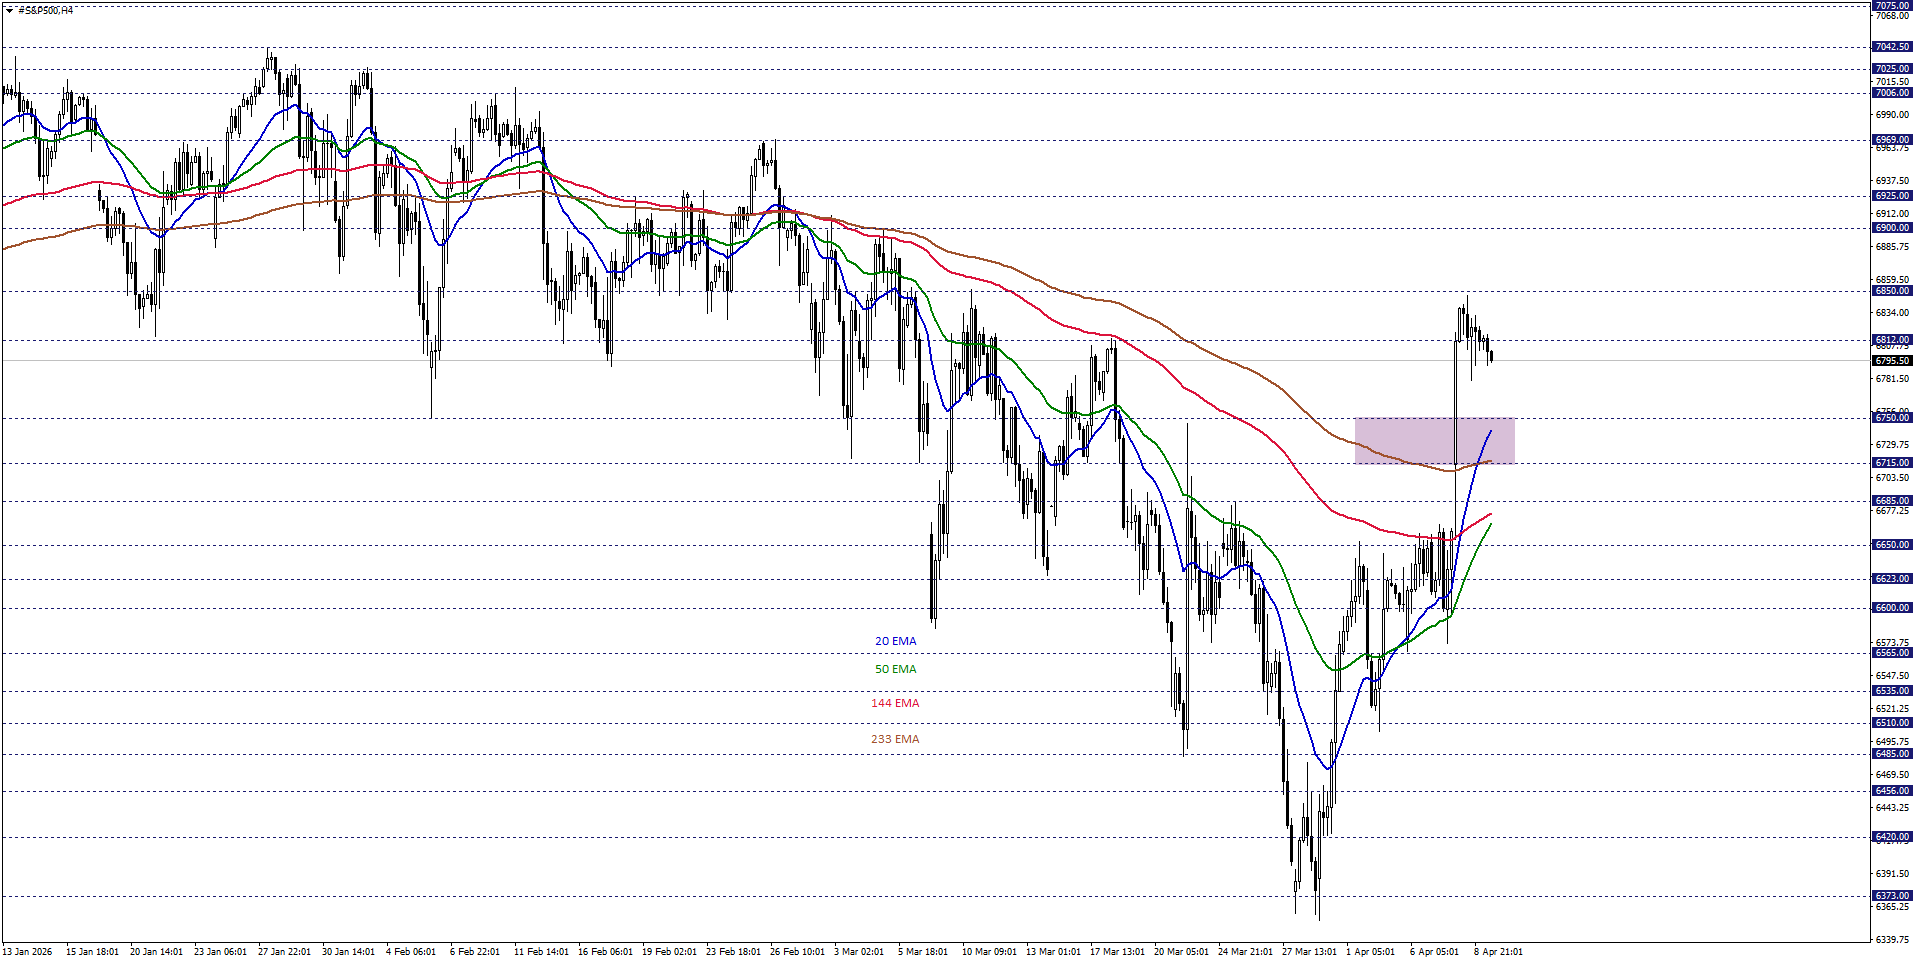Select the #S&P500,H4 symbol label

point(45,11)
